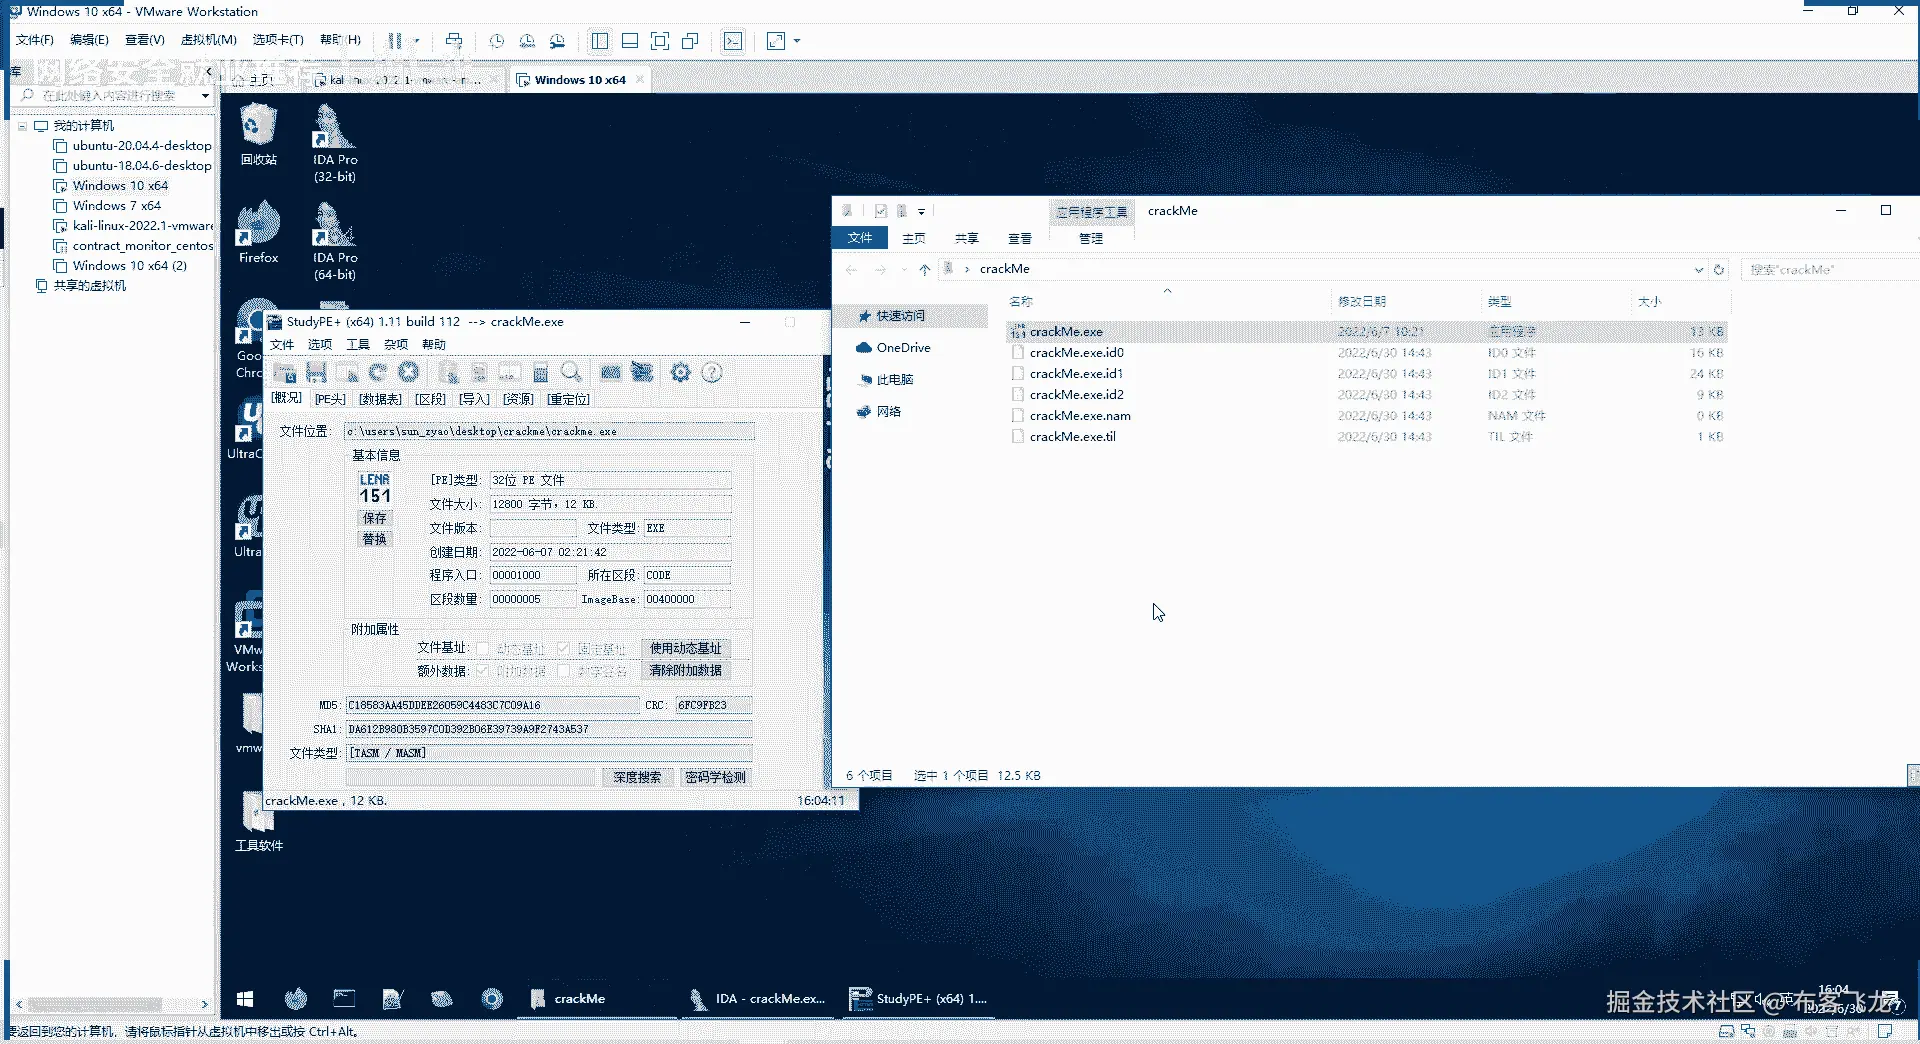Collapse the 我的计算机 tree node in VMware library
This screenshot has height=1044, width=1920.
tap(22, 126)
